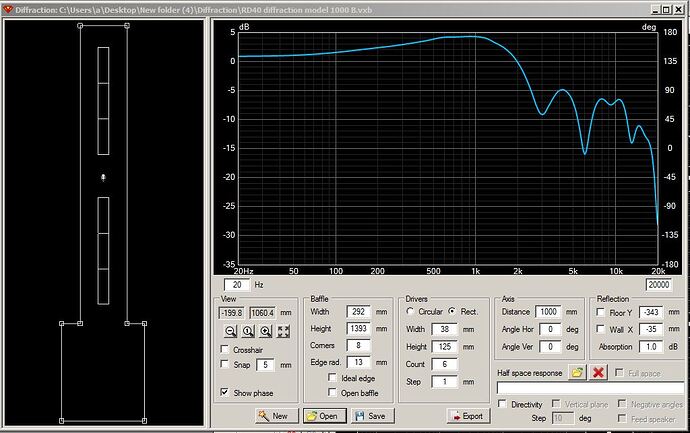Enable the Directivity checkbox
690x433 pixels.
tap(501, 403)
